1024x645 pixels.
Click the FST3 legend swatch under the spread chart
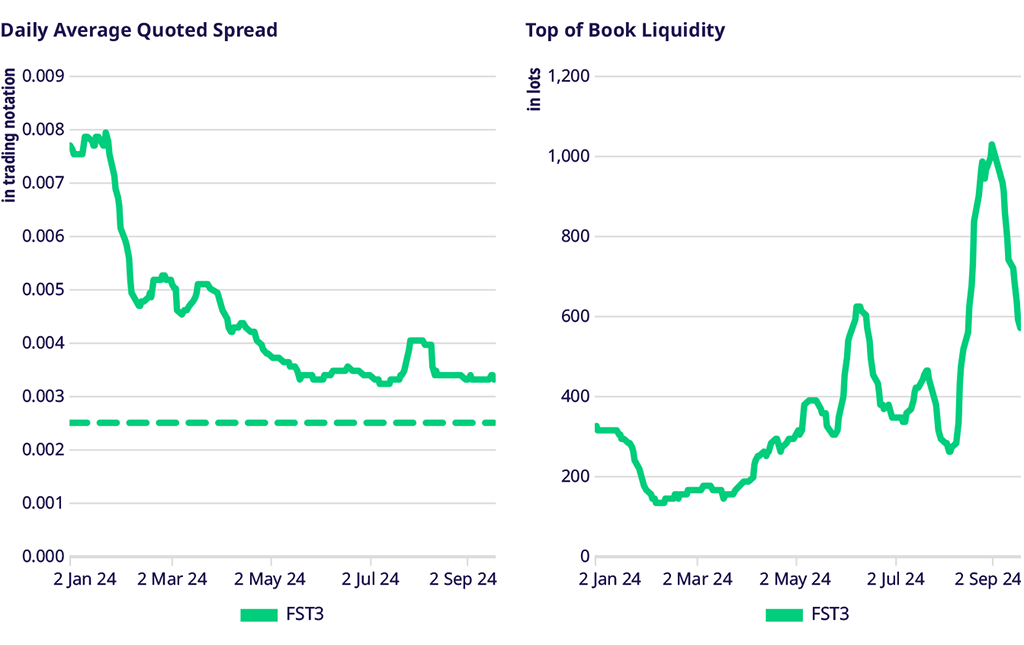coord(258,614)
